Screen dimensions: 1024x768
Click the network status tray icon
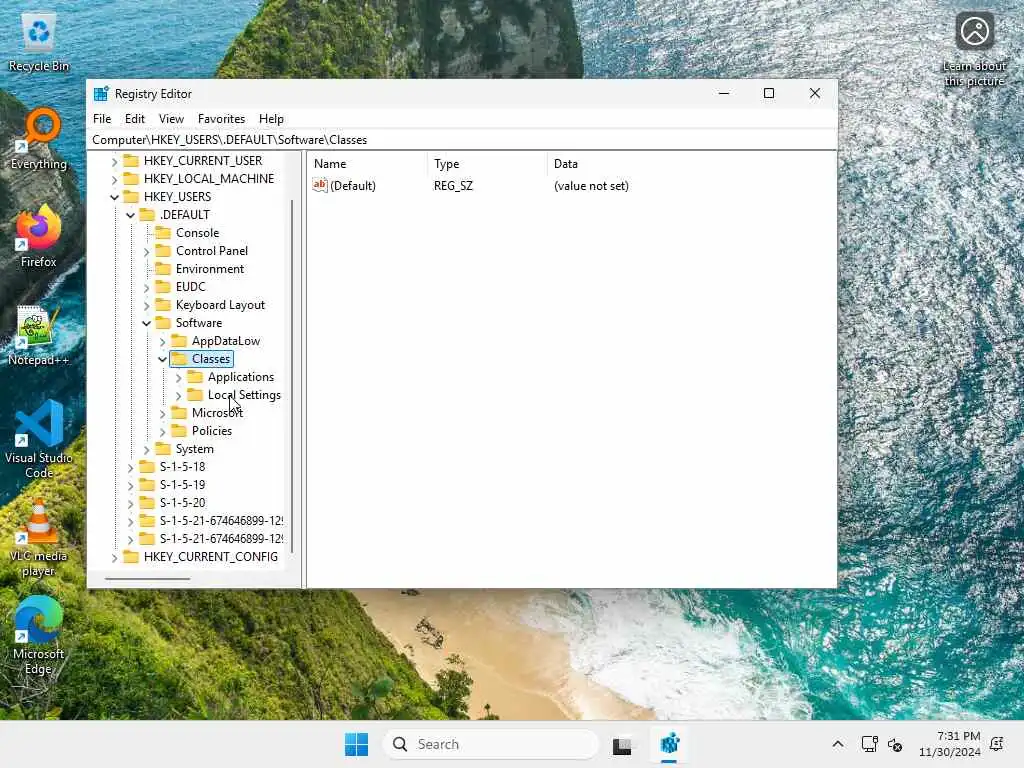click(x=869, y=744)
